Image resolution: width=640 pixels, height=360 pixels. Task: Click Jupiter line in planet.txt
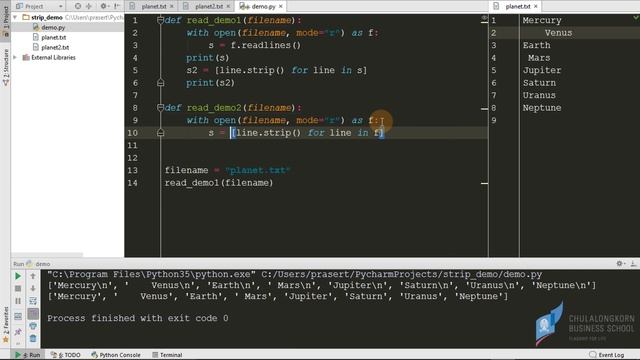click(542, 70)
